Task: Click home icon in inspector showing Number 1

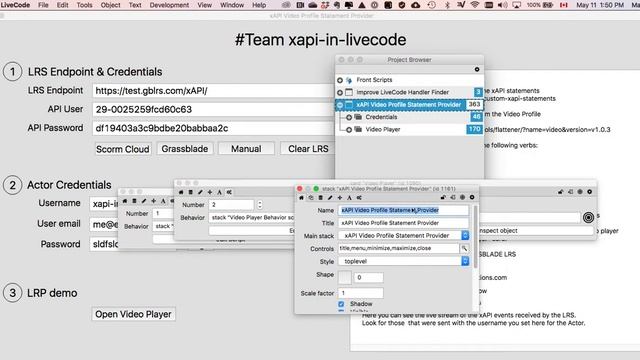Action: point(125,201)
